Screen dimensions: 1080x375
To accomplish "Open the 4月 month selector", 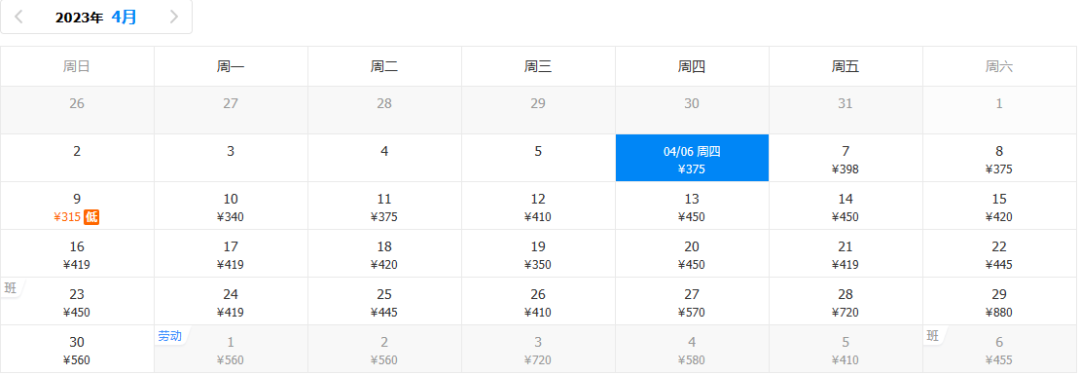I will pos(124,17).
